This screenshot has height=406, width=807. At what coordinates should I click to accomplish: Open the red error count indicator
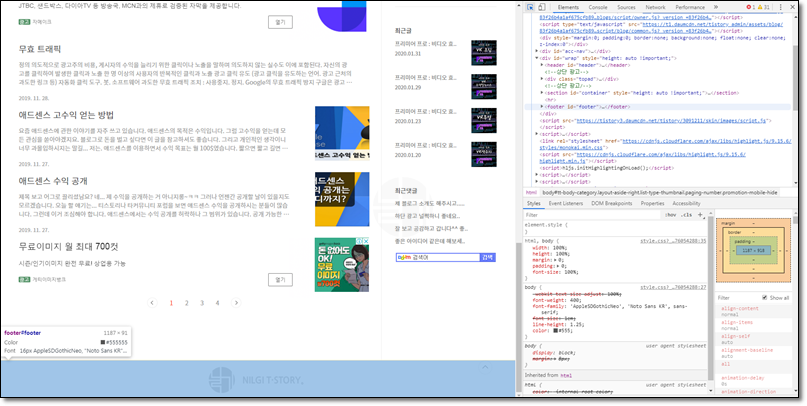751,7
